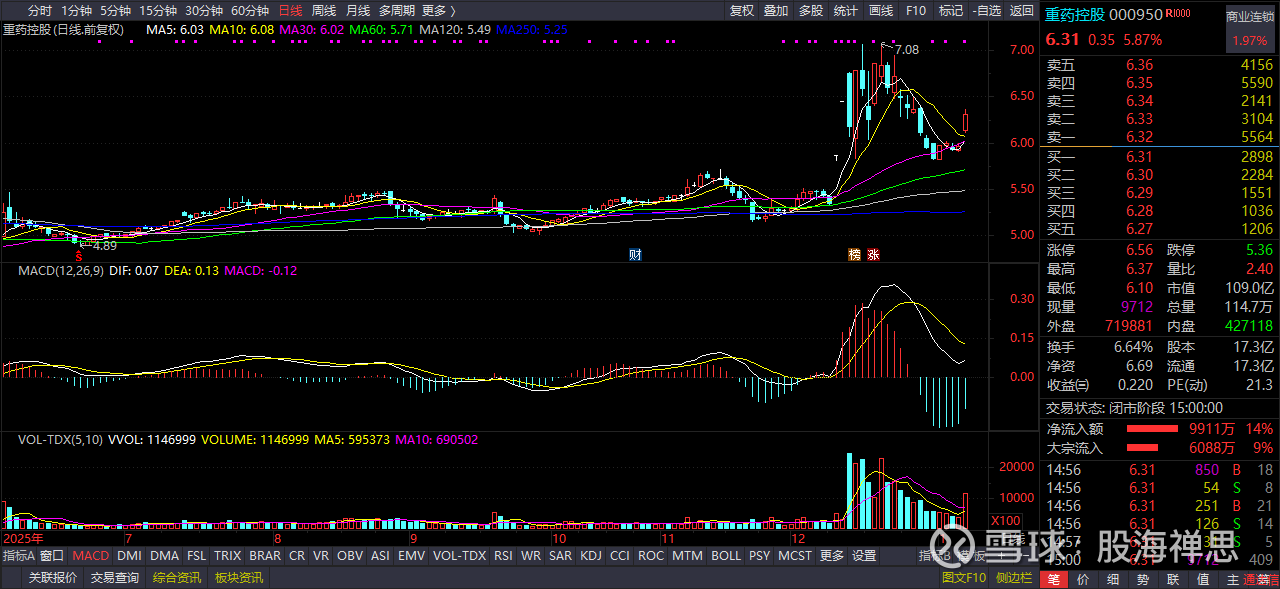Click the red 榜 marker on the chart
Screen dimensions: 1280x589
(855, 254)
